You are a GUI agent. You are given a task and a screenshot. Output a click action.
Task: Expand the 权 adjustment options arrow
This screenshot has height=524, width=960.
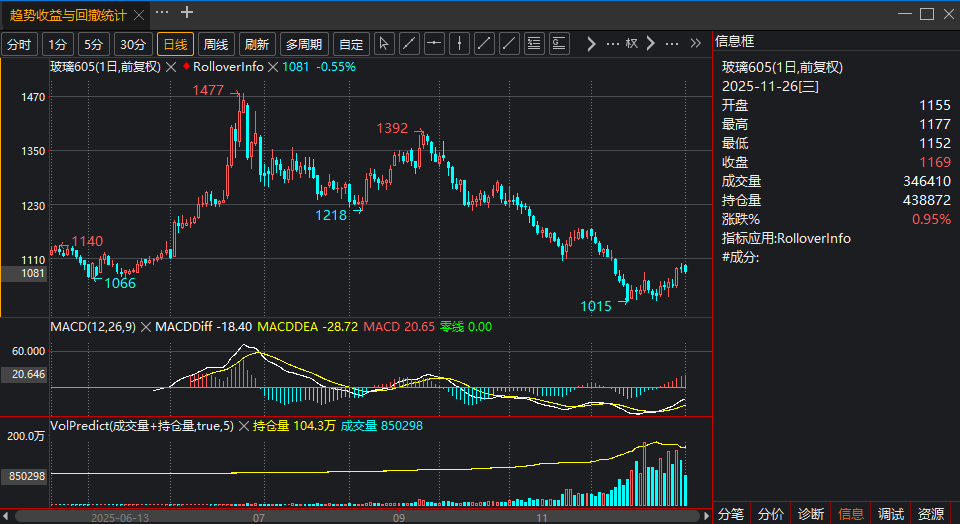651,44
